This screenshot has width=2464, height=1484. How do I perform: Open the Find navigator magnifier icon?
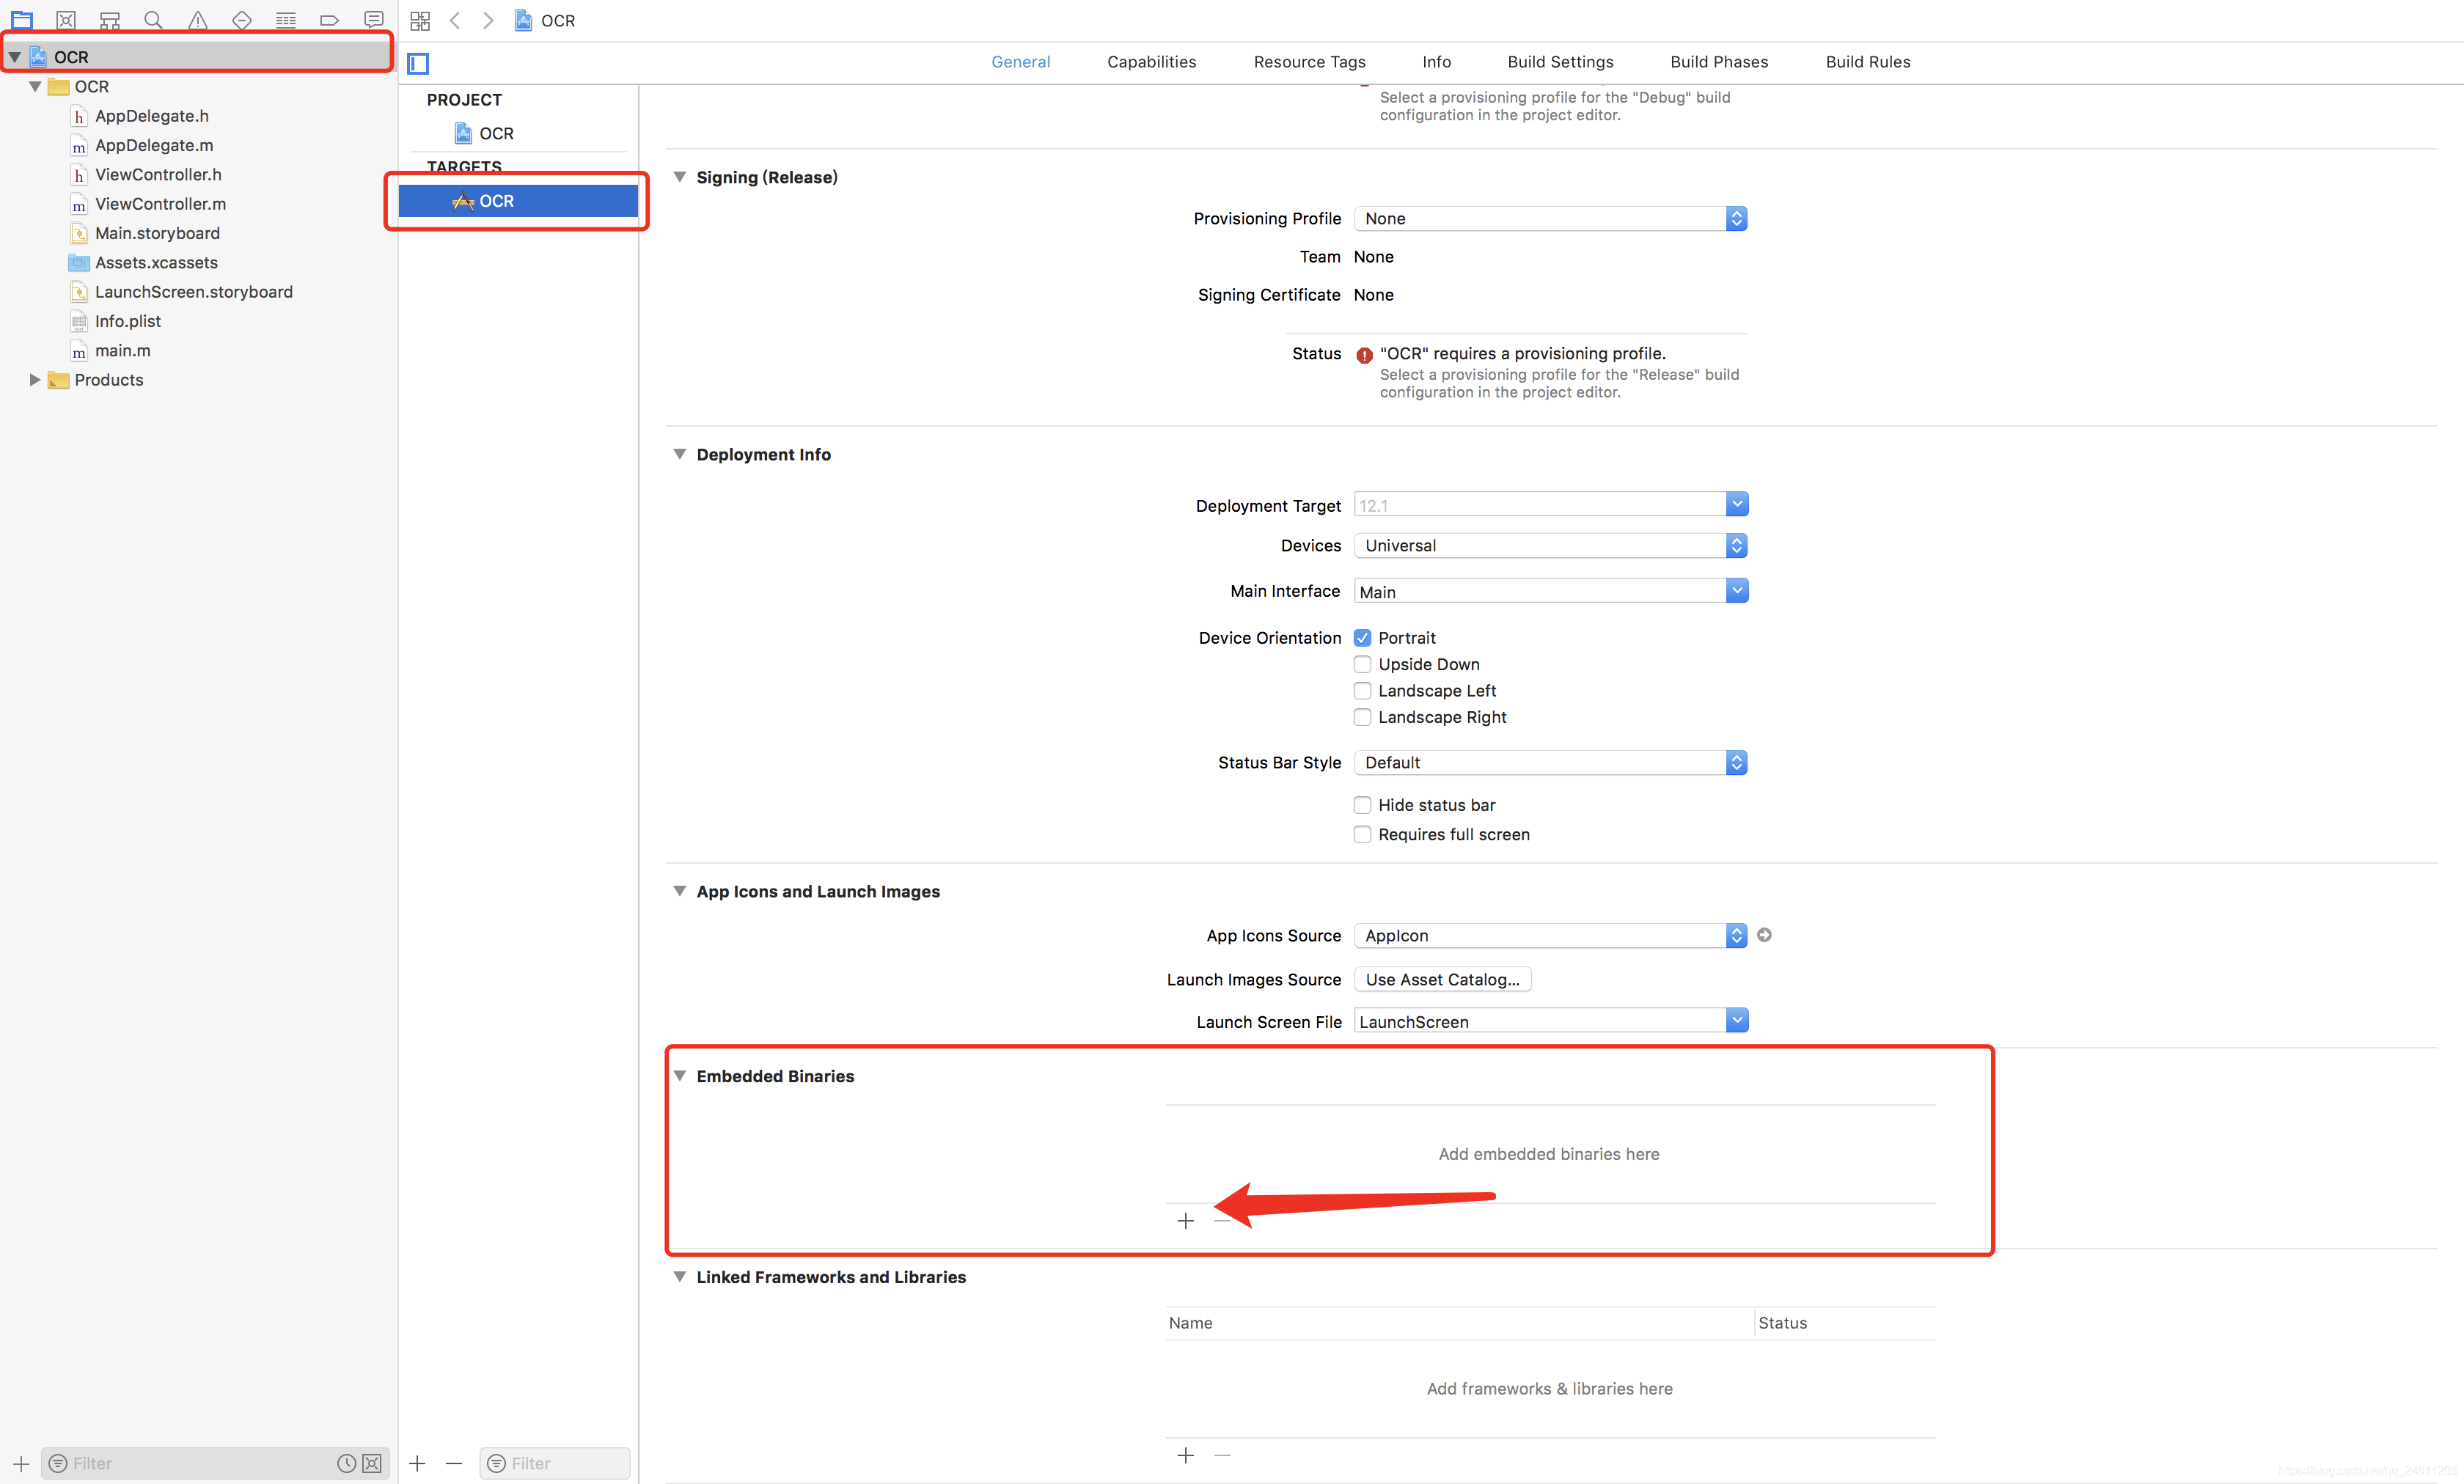[x=153, y=20]
